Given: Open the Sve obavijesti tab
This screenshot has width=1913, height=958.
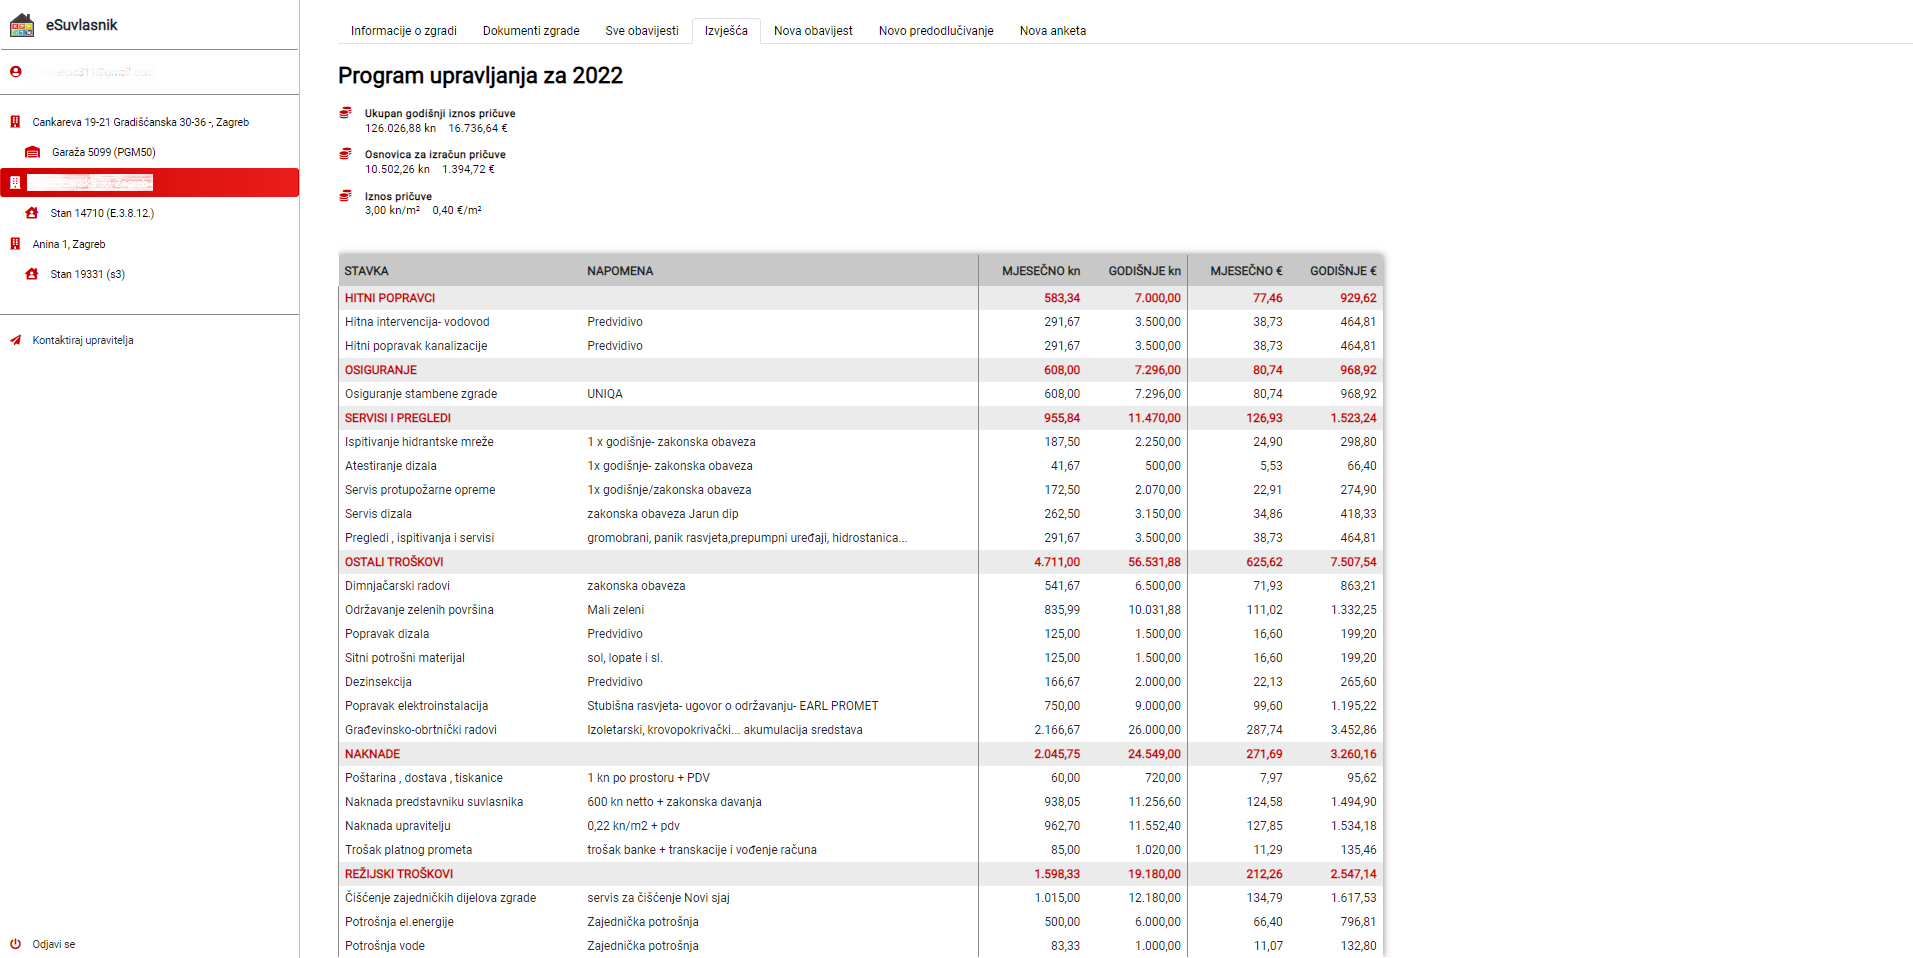Looking at the screenshot, I should click(x=641, y=31).
